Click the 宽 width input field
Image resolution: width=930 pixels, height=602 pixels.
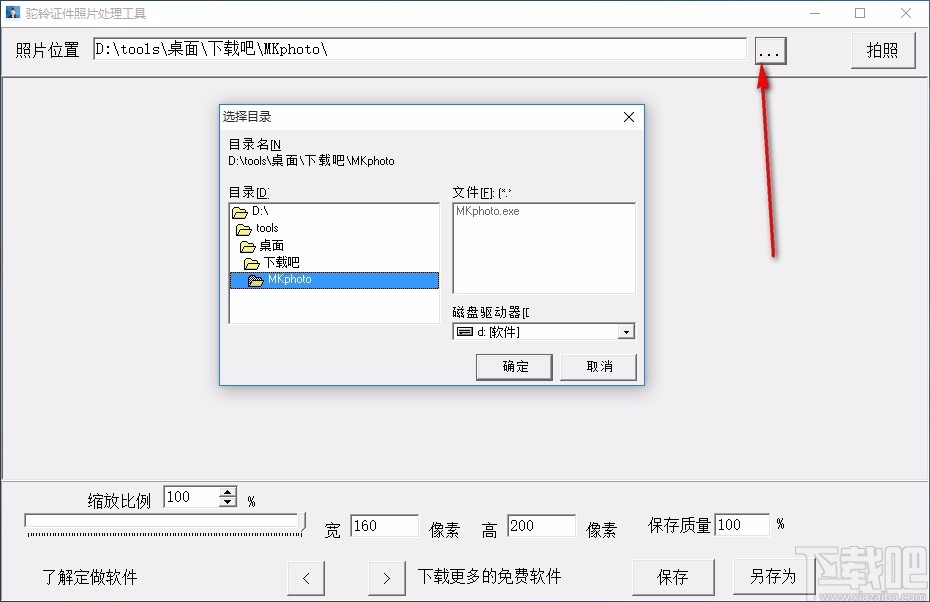click(x=384, y=526)
